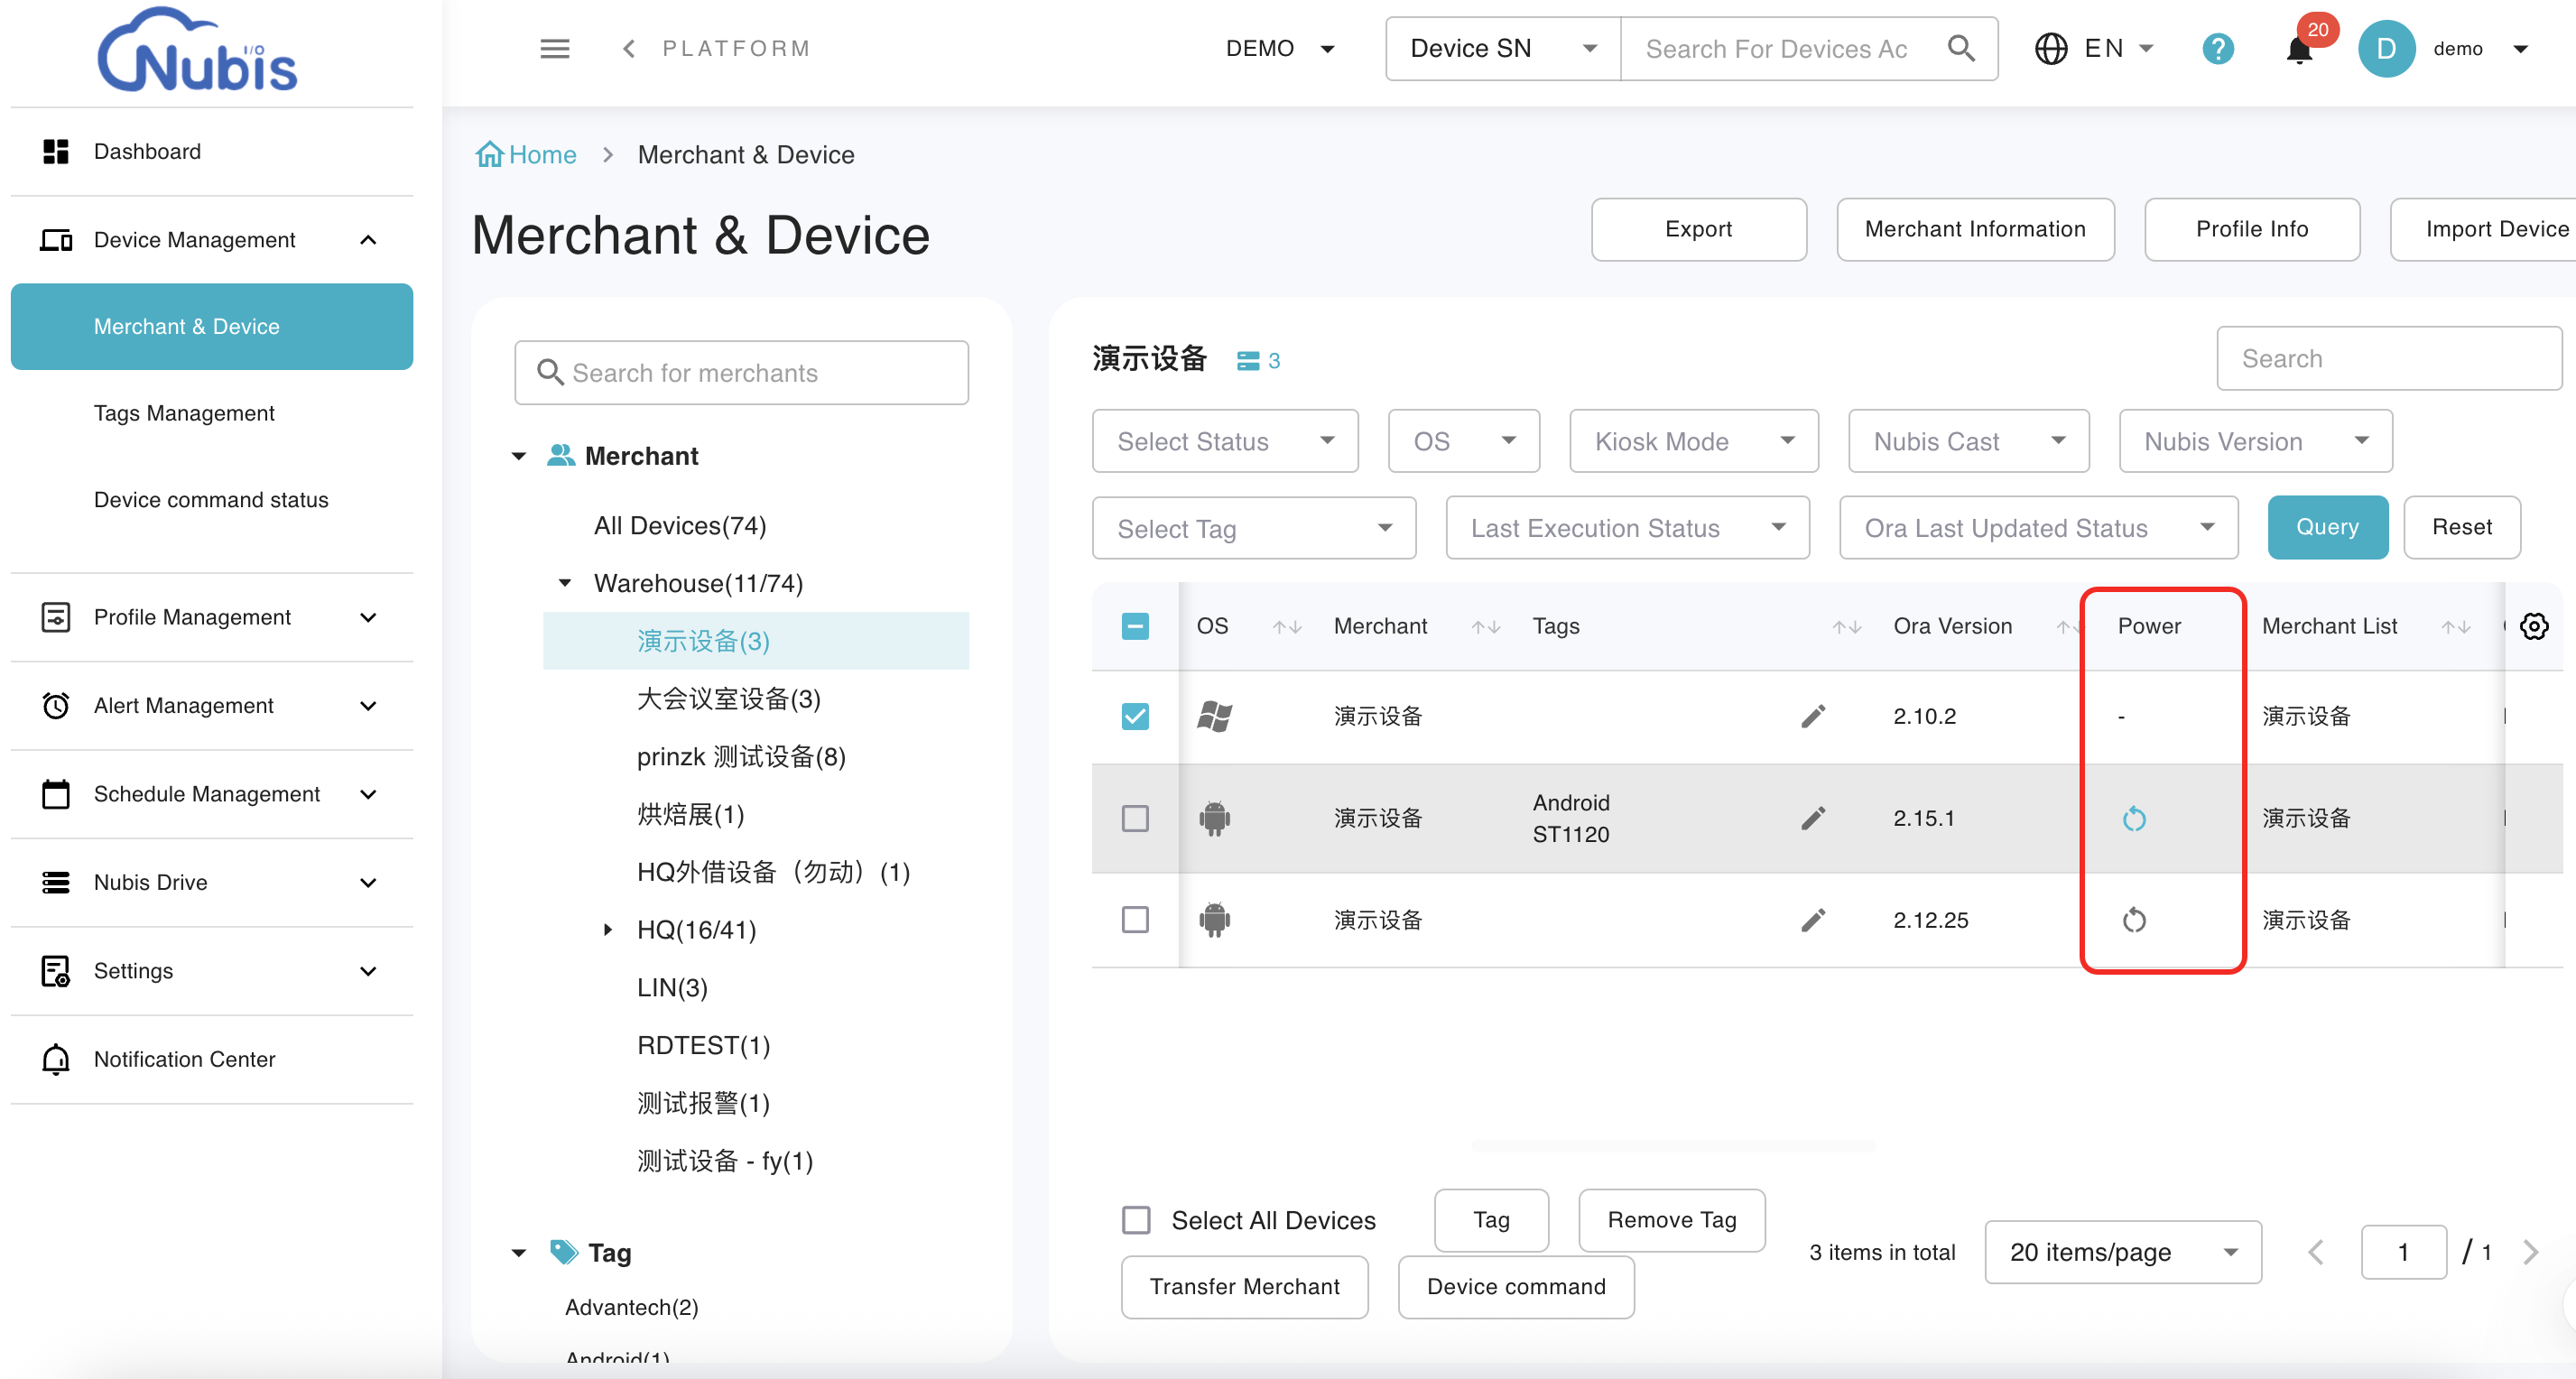Click power restart icon for 2.15.1 device
The width and height of the screenshot is (2576, 1379).
(2134, 819)
